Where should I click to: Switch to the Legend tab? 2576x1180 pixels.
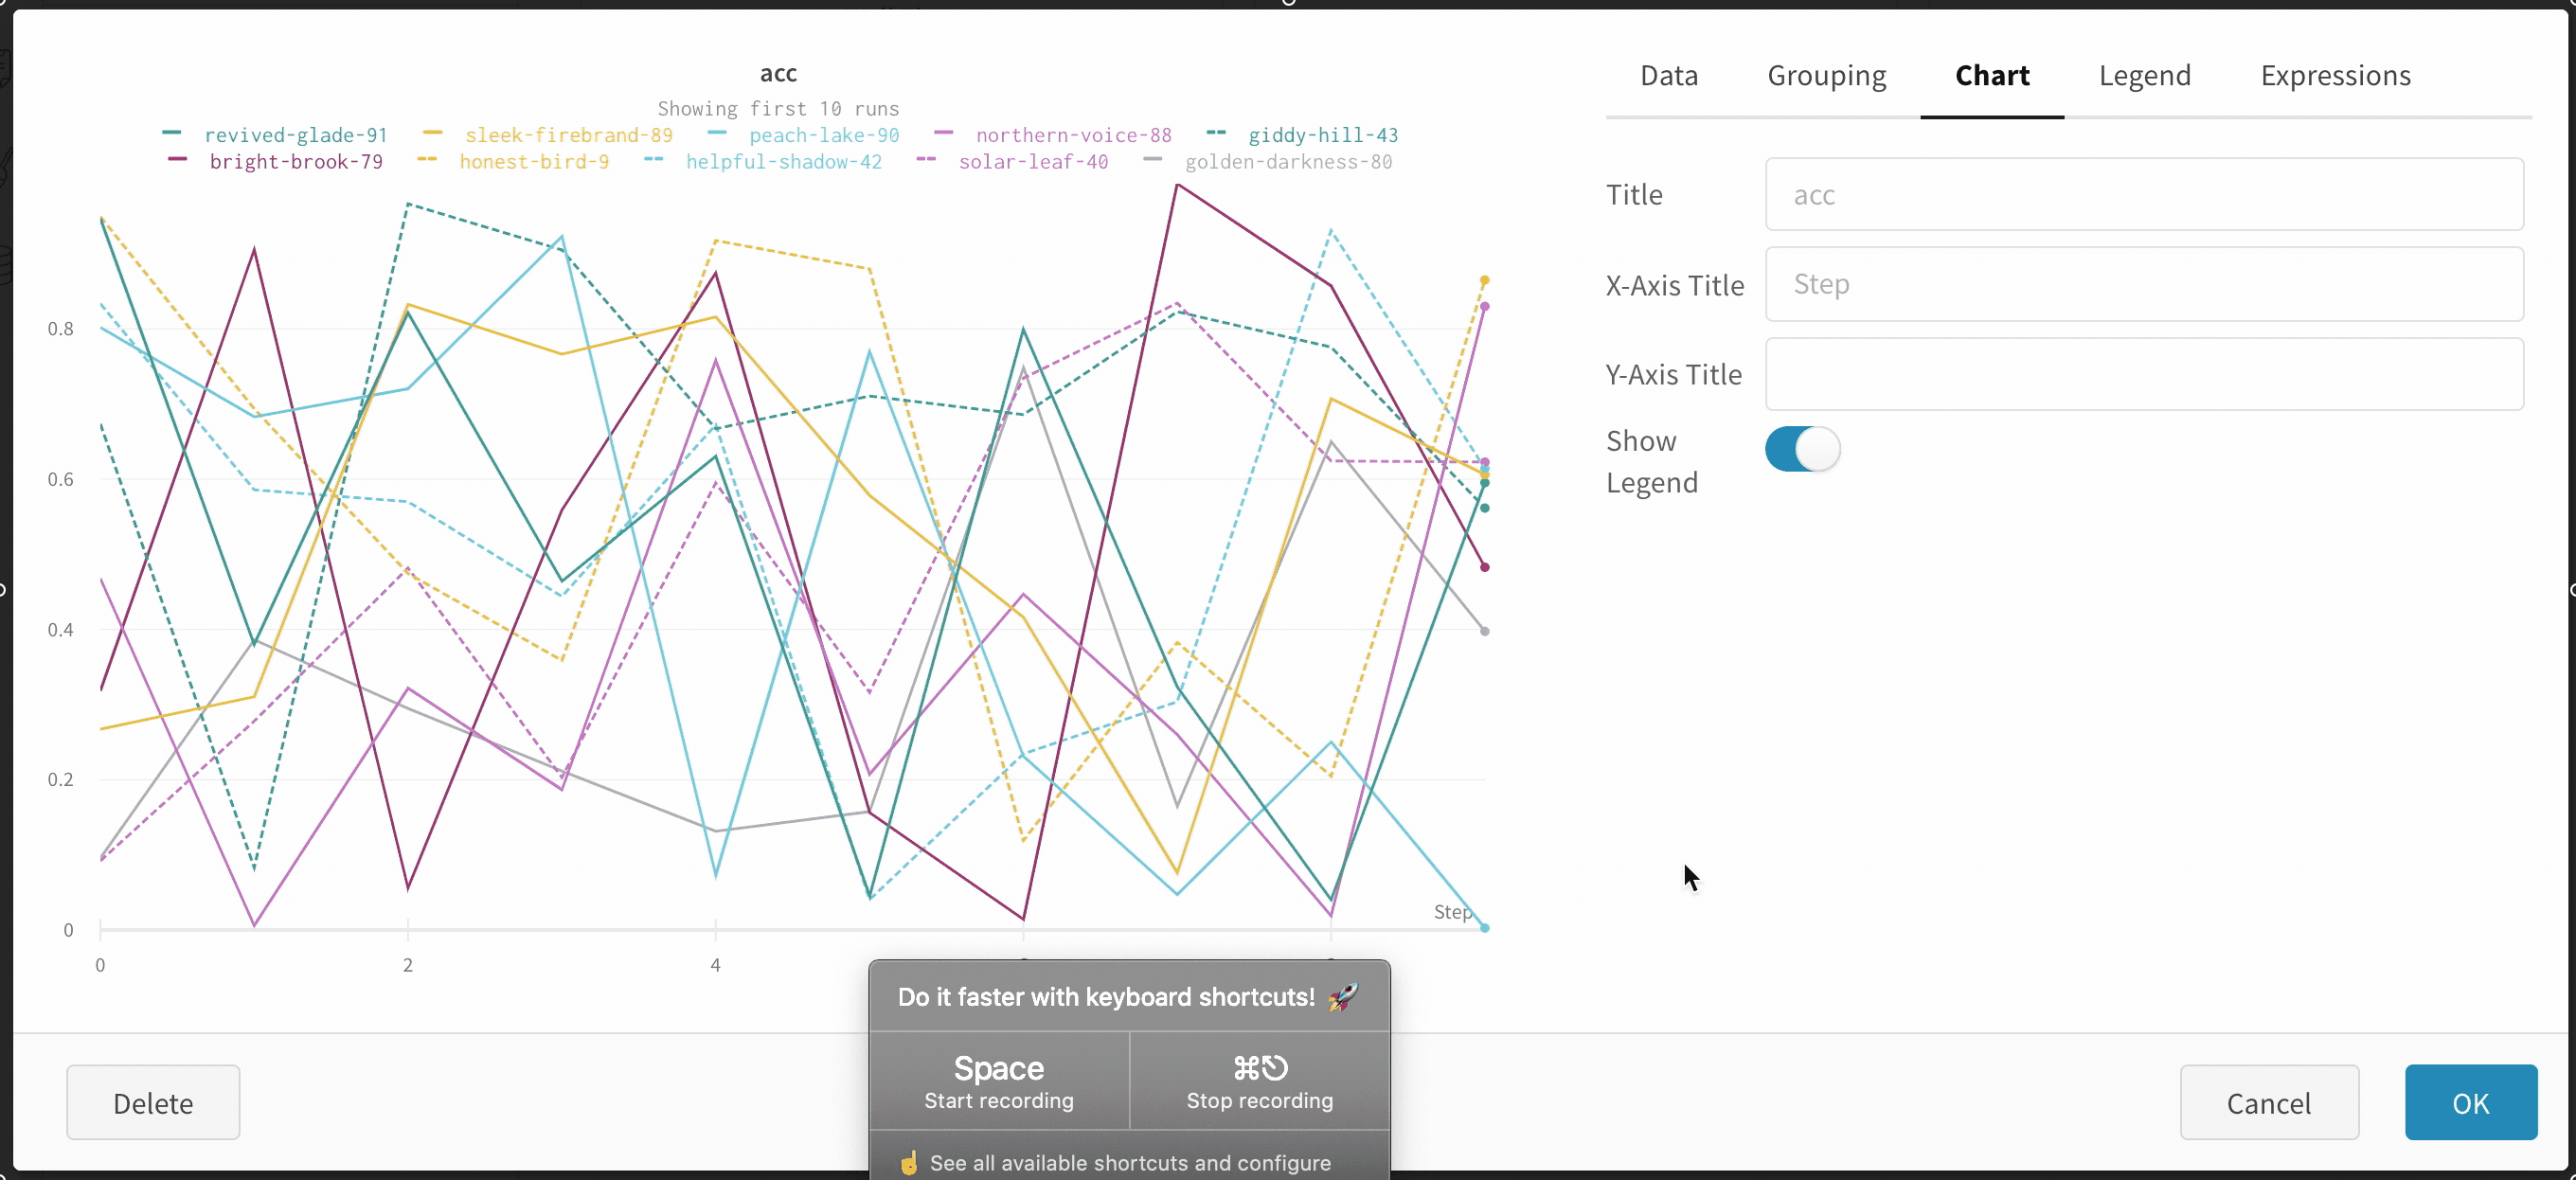point(2144,76)
